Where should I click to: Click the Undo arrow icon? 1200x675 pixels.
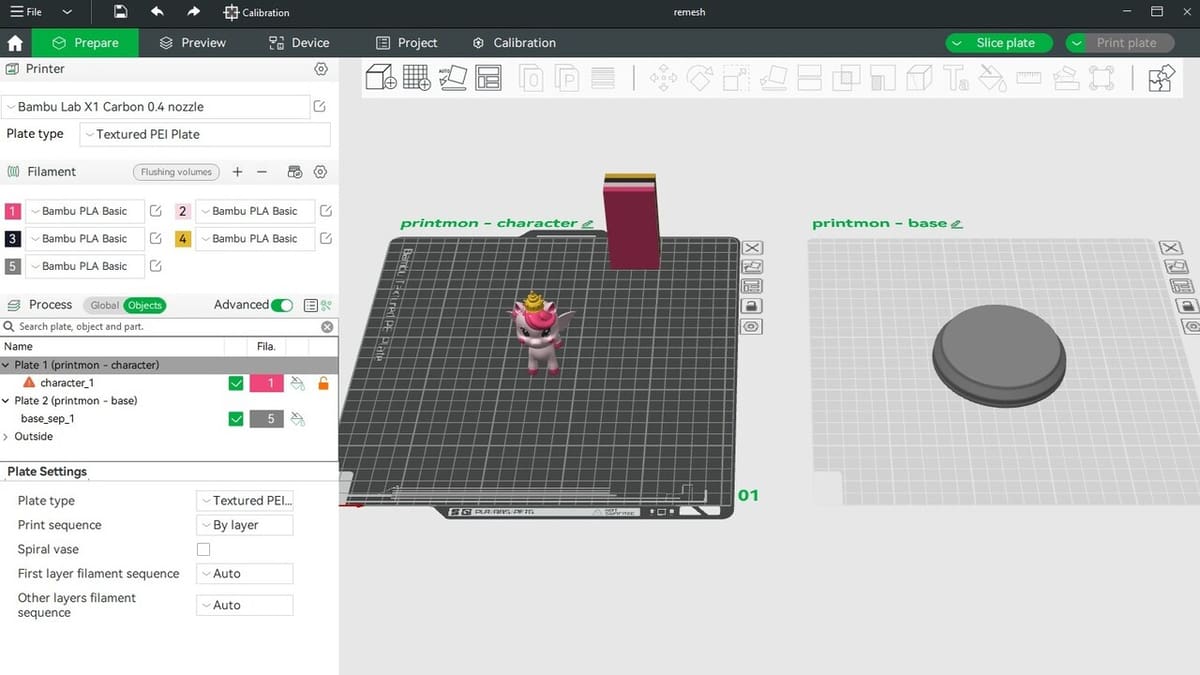point(157,12)
